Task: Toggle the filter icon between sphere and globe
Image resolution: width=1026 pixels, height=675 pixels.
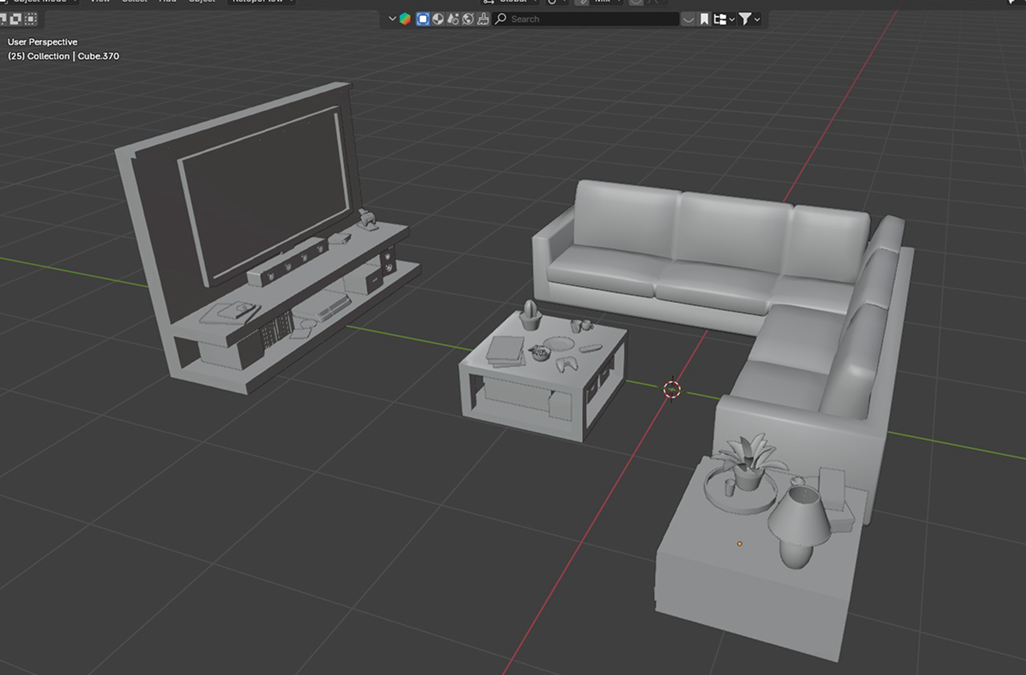Action: coord(453,19)
